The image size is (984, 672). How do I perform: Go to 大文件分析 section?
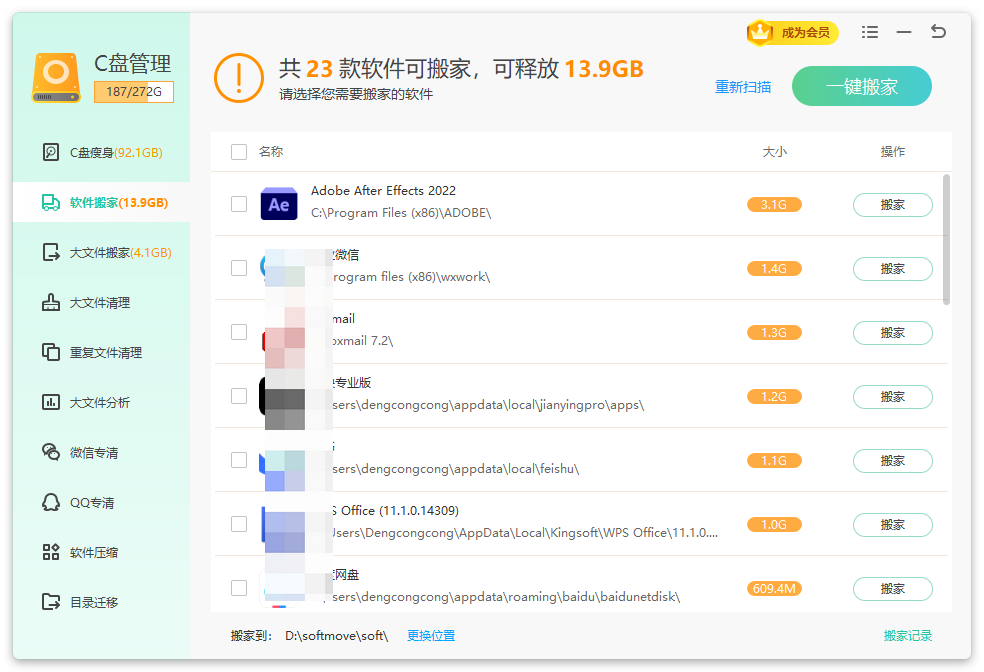coord(101,402)
